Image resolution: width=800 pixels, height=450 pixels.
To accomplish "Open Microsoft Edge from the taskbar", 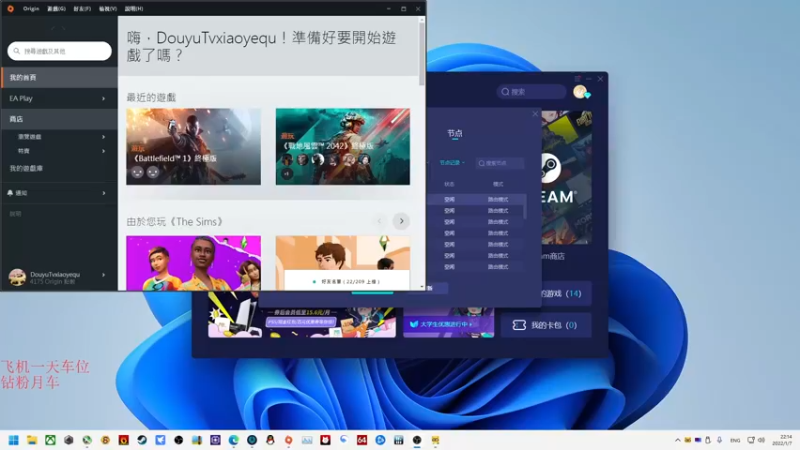I will (234, 440).
